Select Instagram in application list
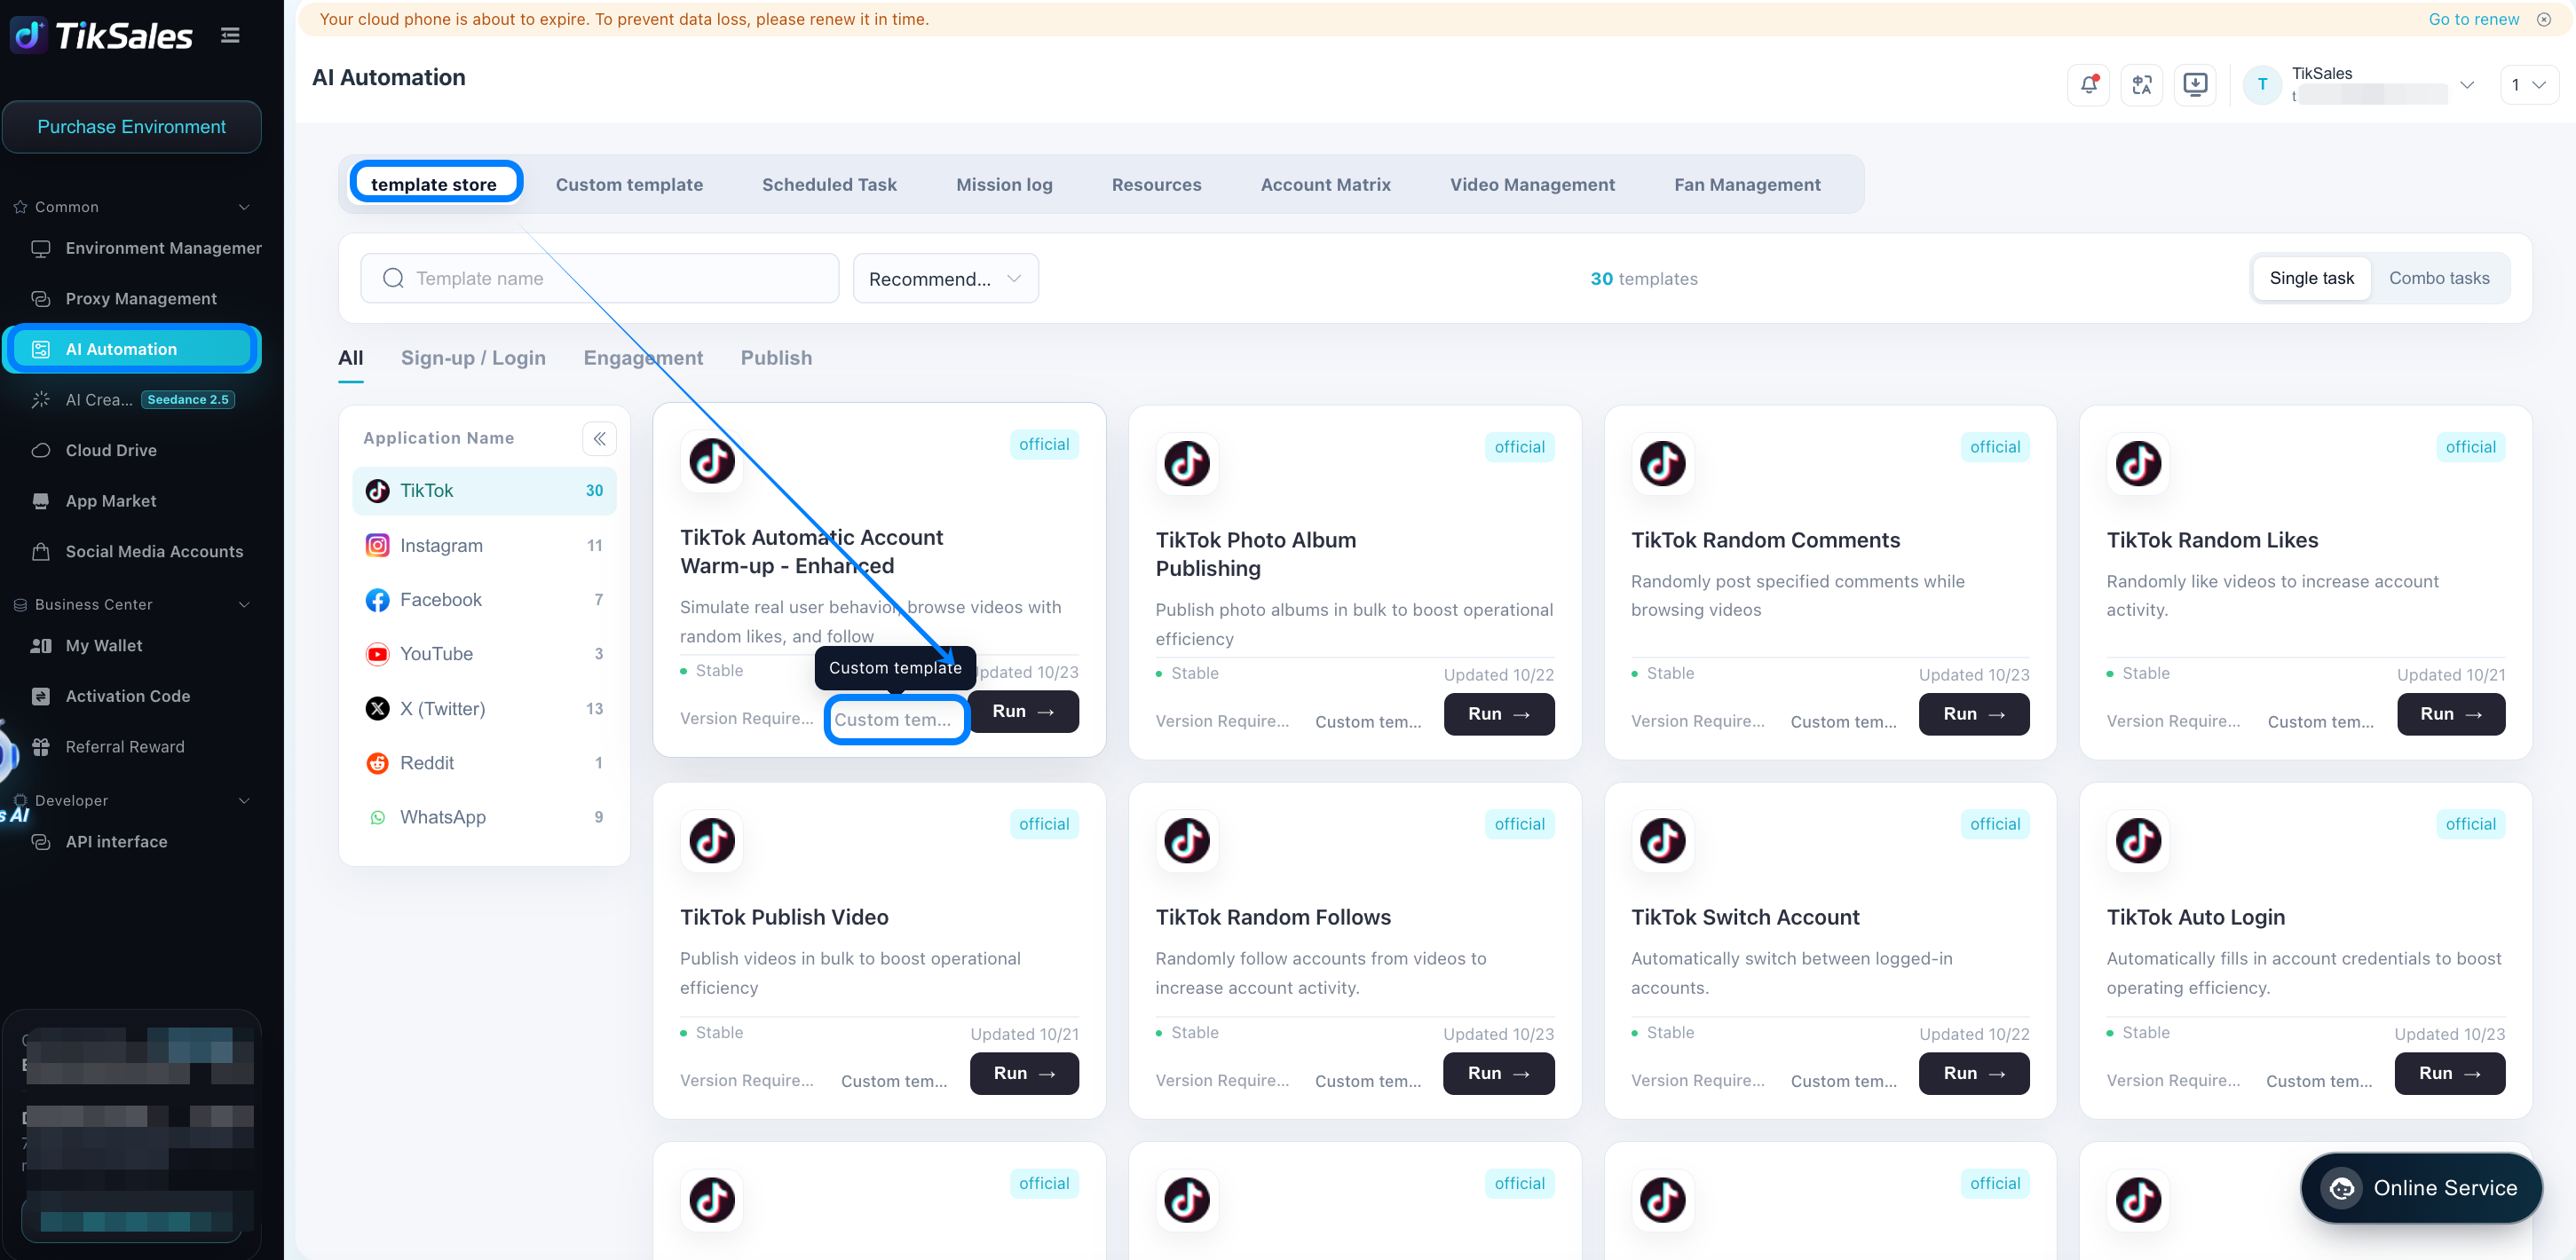This screenshot has height=1260, width=2576. point(484,545)
